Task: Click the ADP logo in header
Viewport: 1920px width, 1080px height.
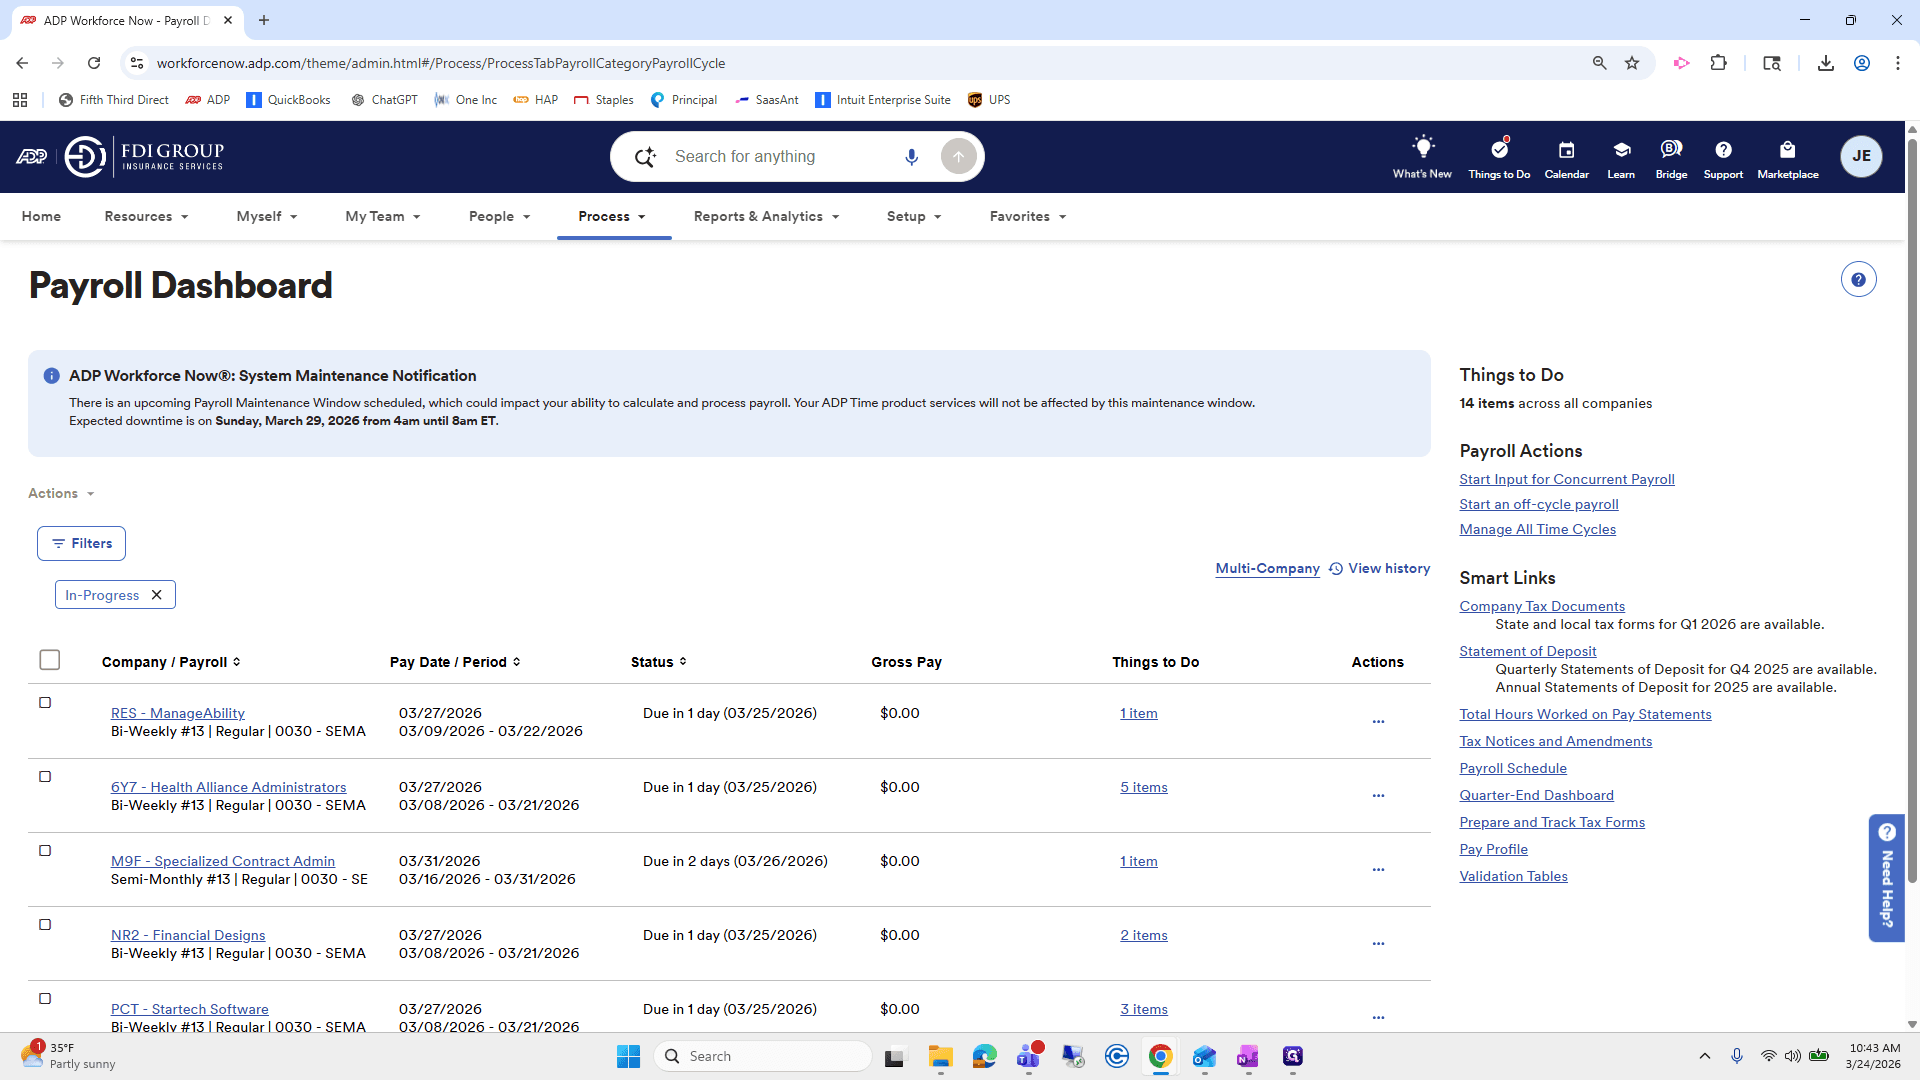Action: (31, 156)
